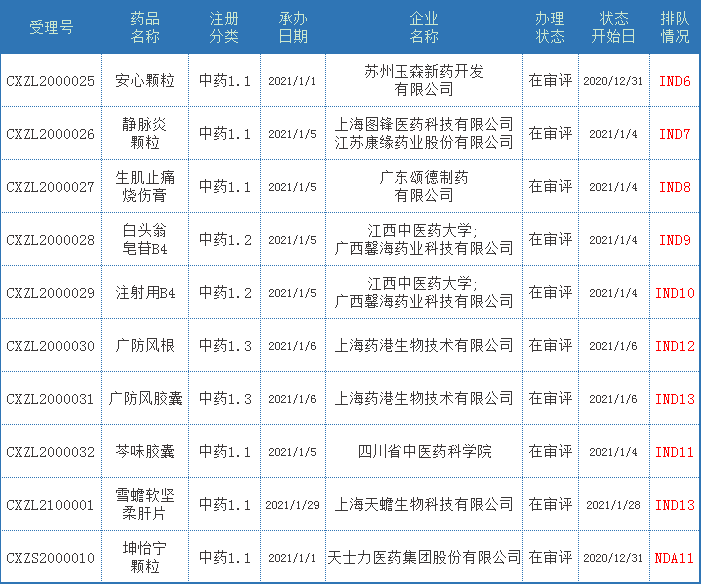The image size is (701, 584).
Task: Select 在审评 in 芩味胶囊 row
Action: (550, 451)
